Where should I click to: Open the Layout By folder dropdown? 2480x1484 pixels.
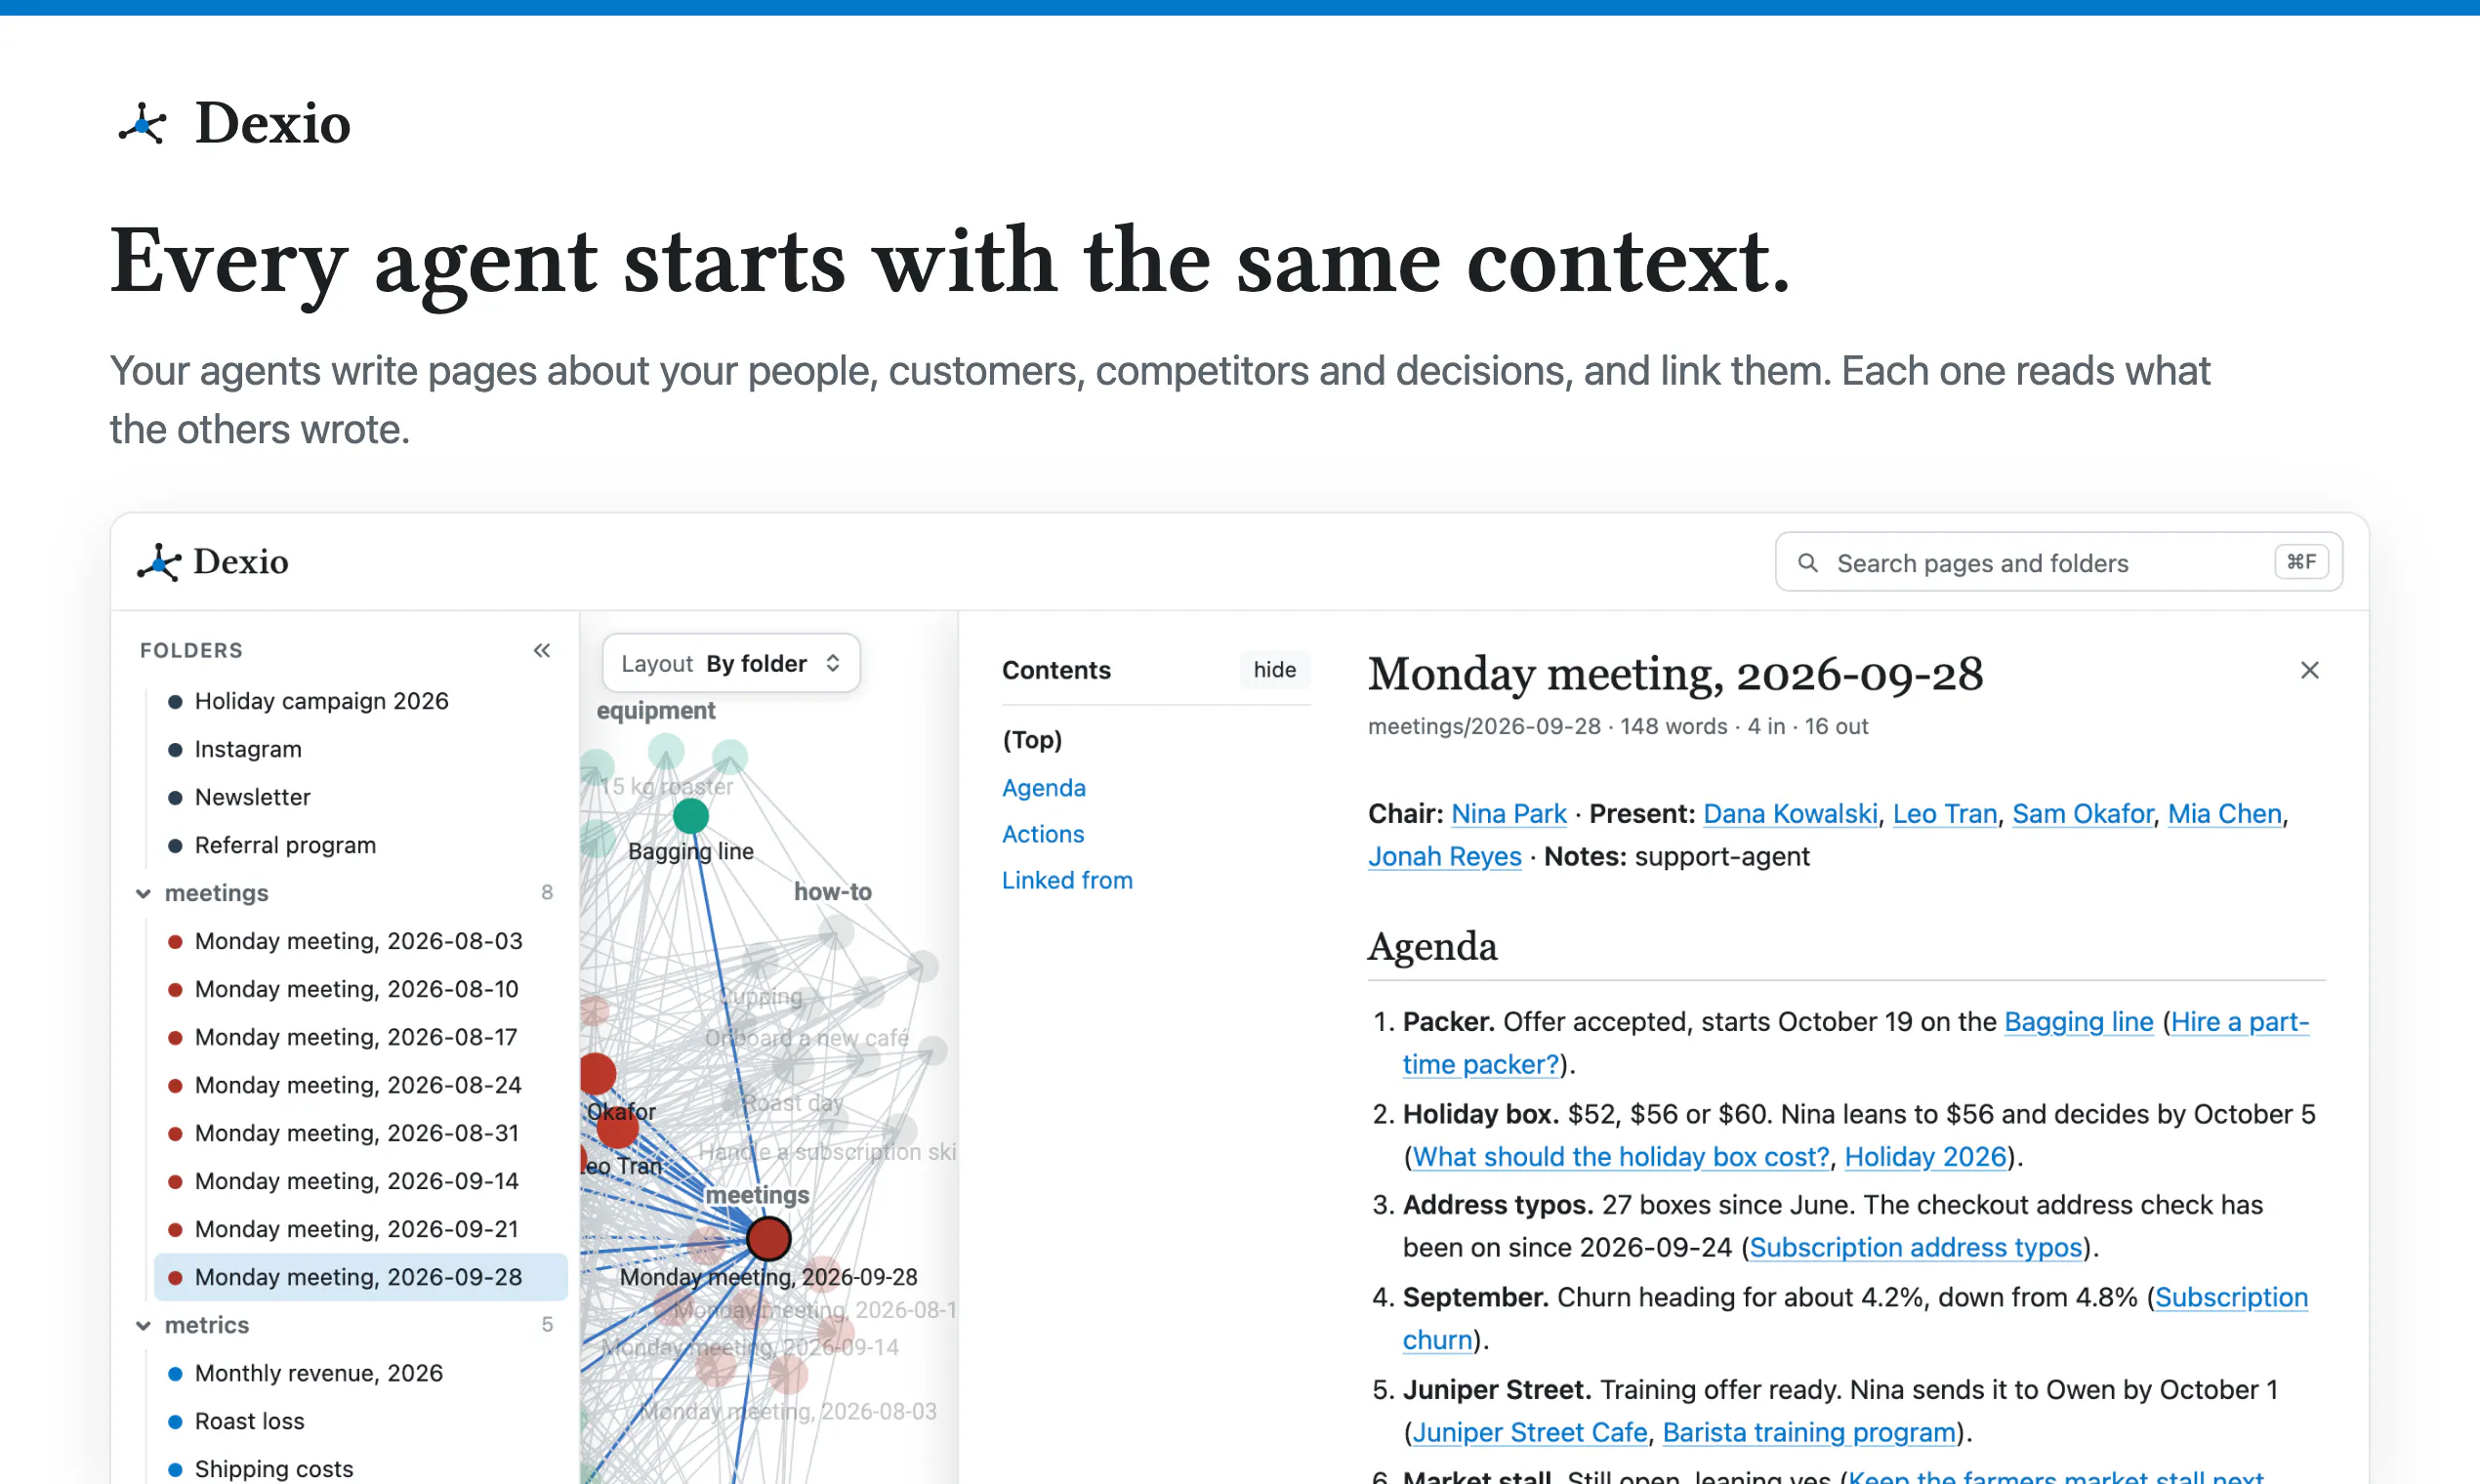pos(731,663)
